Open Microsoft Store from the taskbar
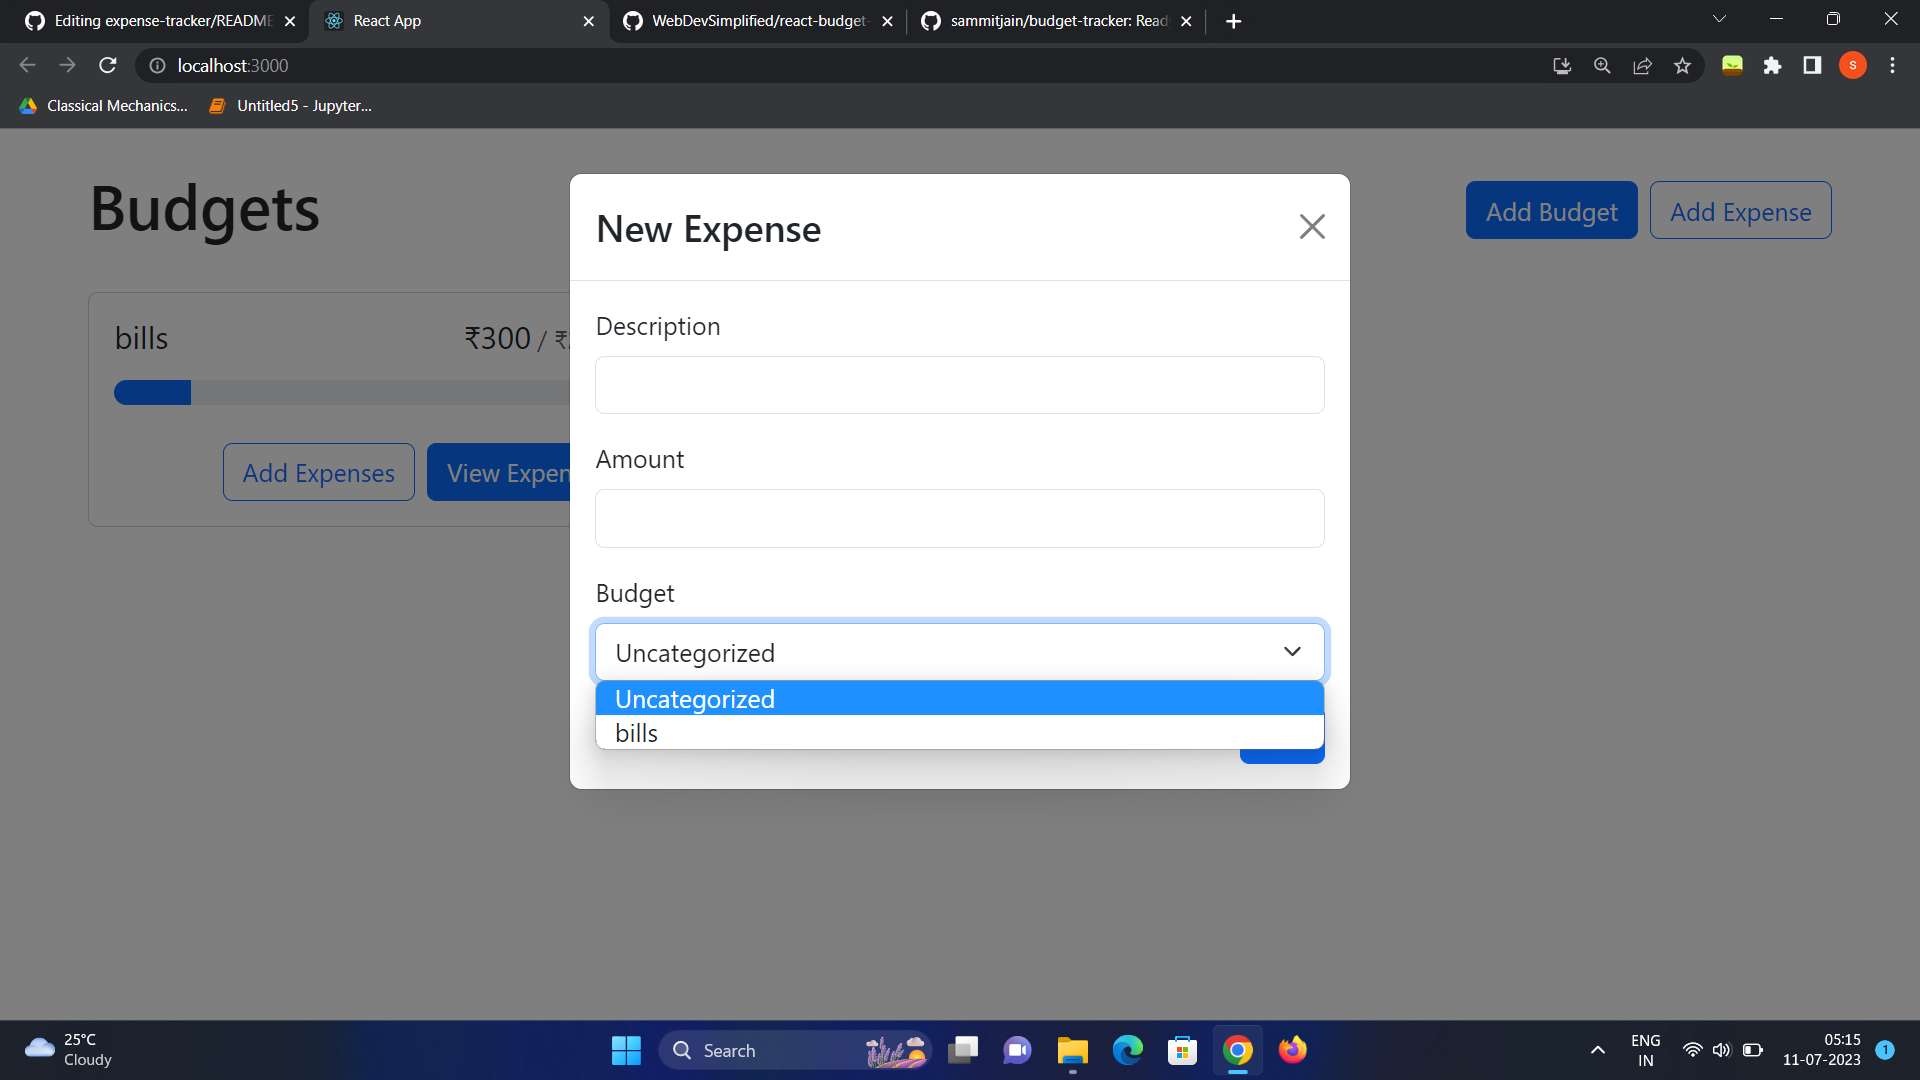 click(1182, 1050)
